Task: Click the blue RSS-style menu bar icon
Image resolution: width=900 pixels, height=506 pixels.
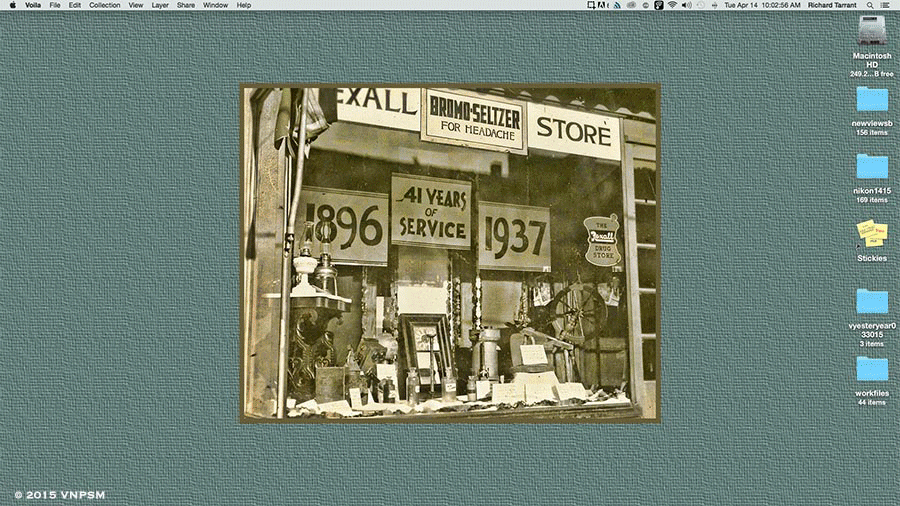Action: coord(617,5)
